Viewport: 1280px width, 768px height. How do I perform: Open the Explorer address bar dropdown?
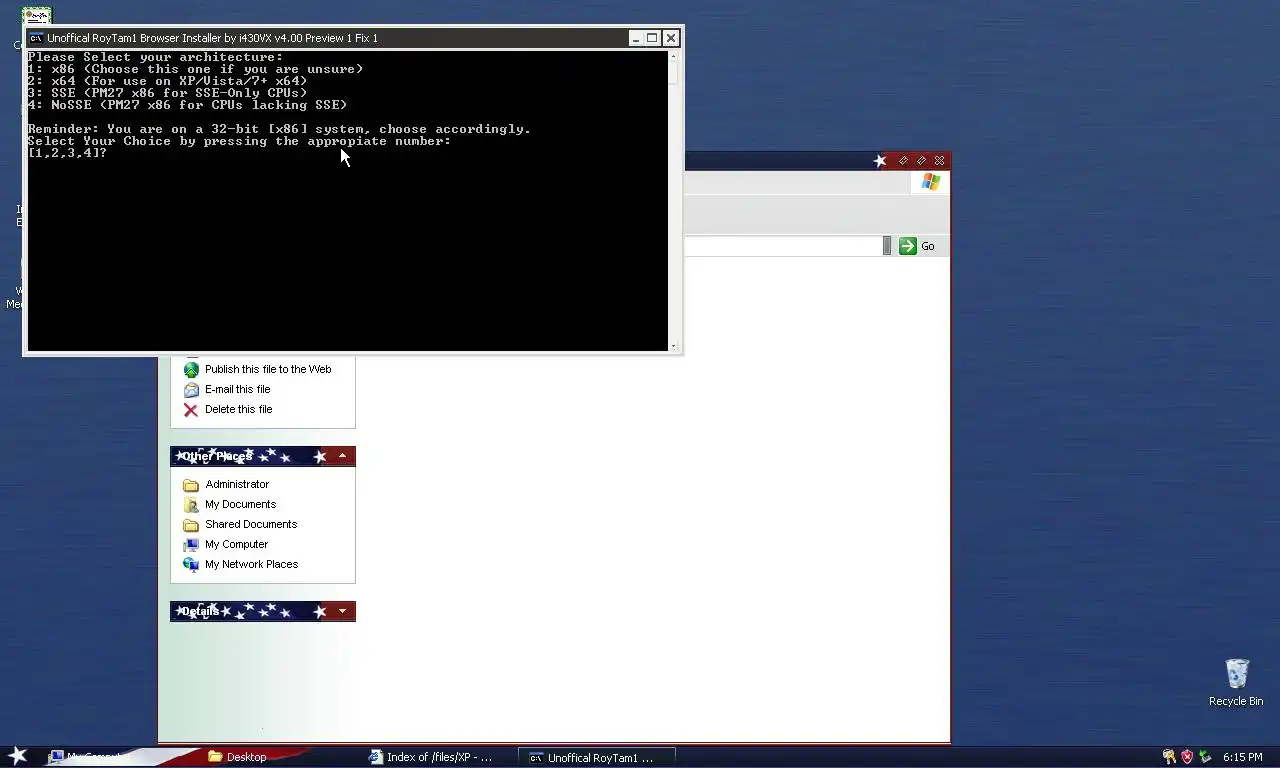coord(886,246)
